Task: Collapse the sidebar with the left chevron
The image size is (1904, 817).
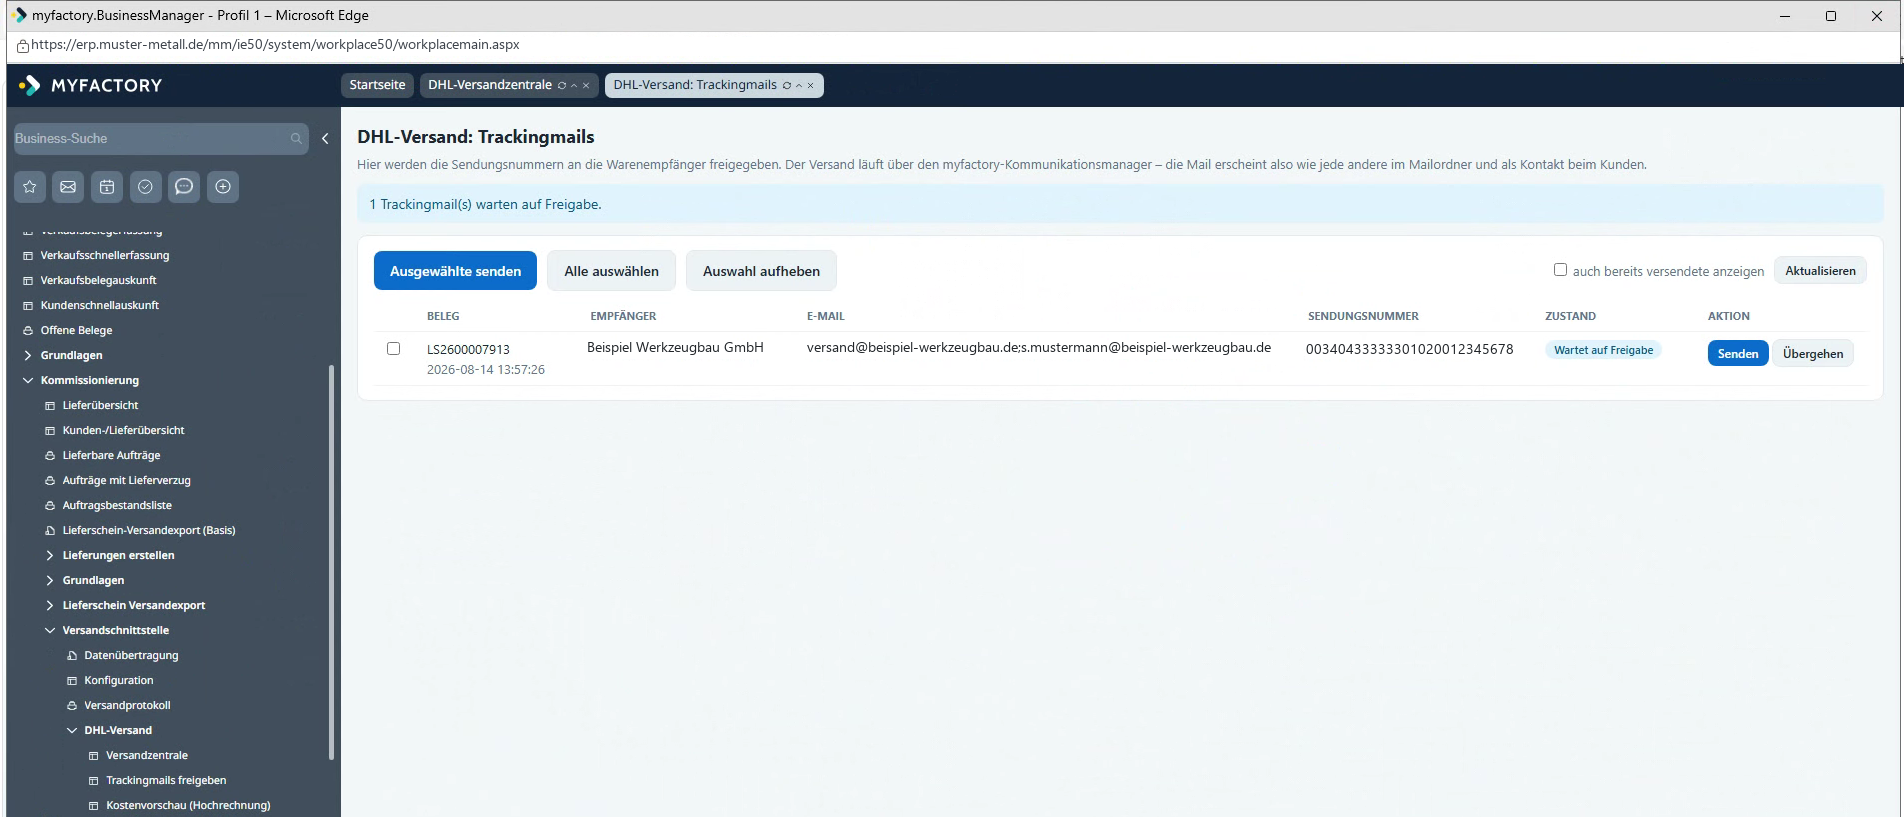Action: point(325,139)
